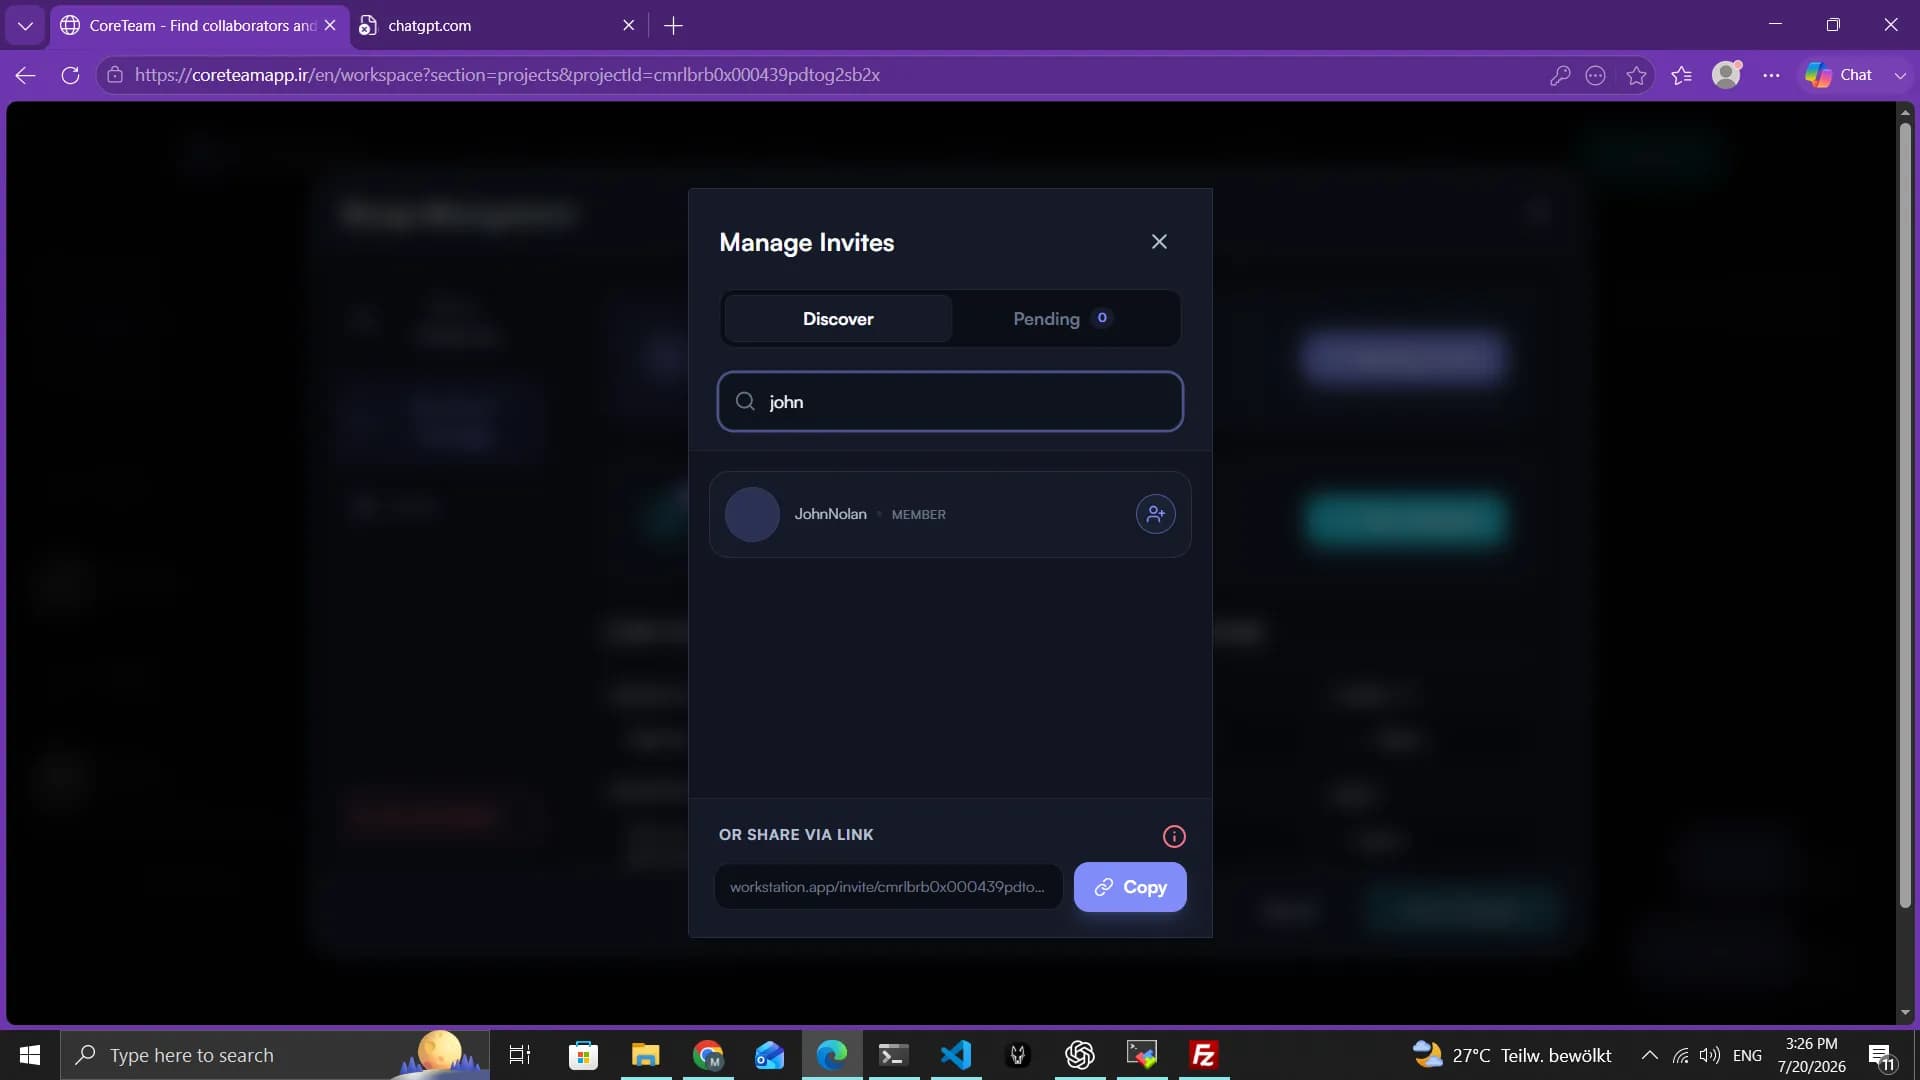Screen dimensions: 1920x1080
Task: Open the volume control in the tray
Action: tap(1710, 1055)
